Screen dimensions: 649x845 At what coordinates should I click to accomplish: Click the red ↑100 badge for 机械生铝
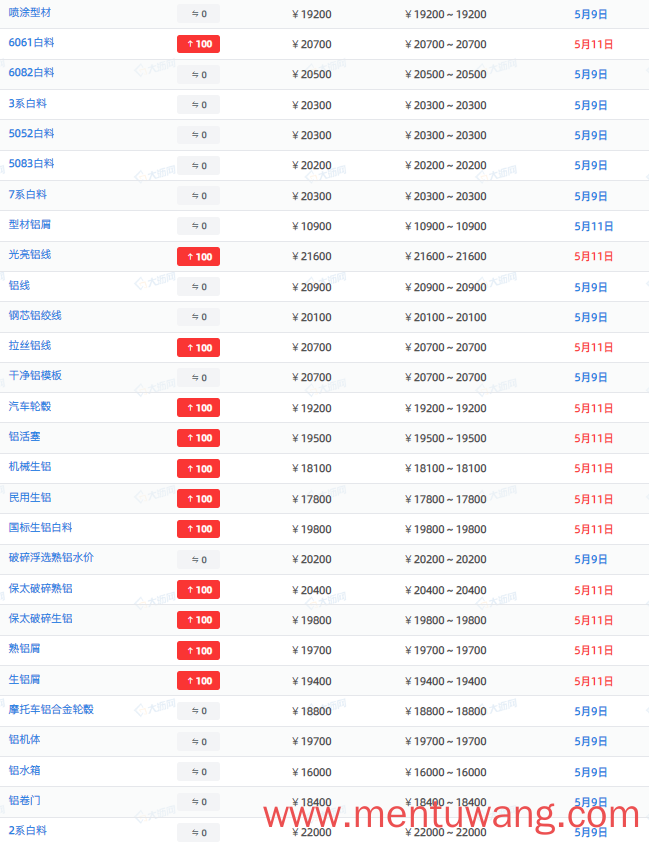(198, 469)
